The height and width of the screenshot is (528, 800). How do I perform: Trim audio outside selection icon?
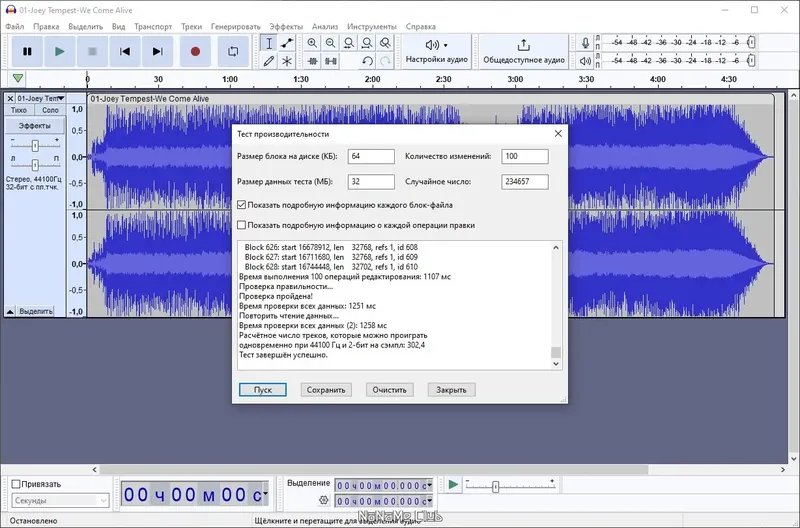(313, 61)
